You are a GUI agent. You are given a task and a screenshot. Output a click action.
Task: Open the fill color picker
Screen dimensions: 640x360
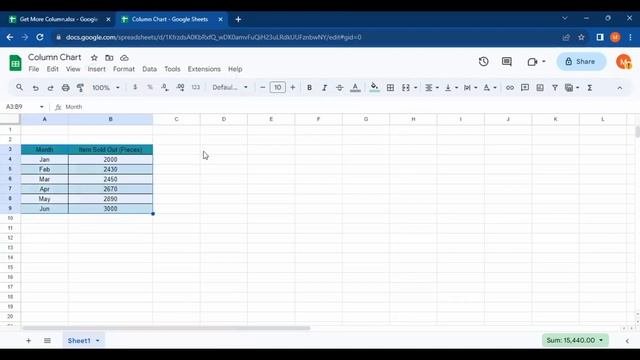point(374,87)
